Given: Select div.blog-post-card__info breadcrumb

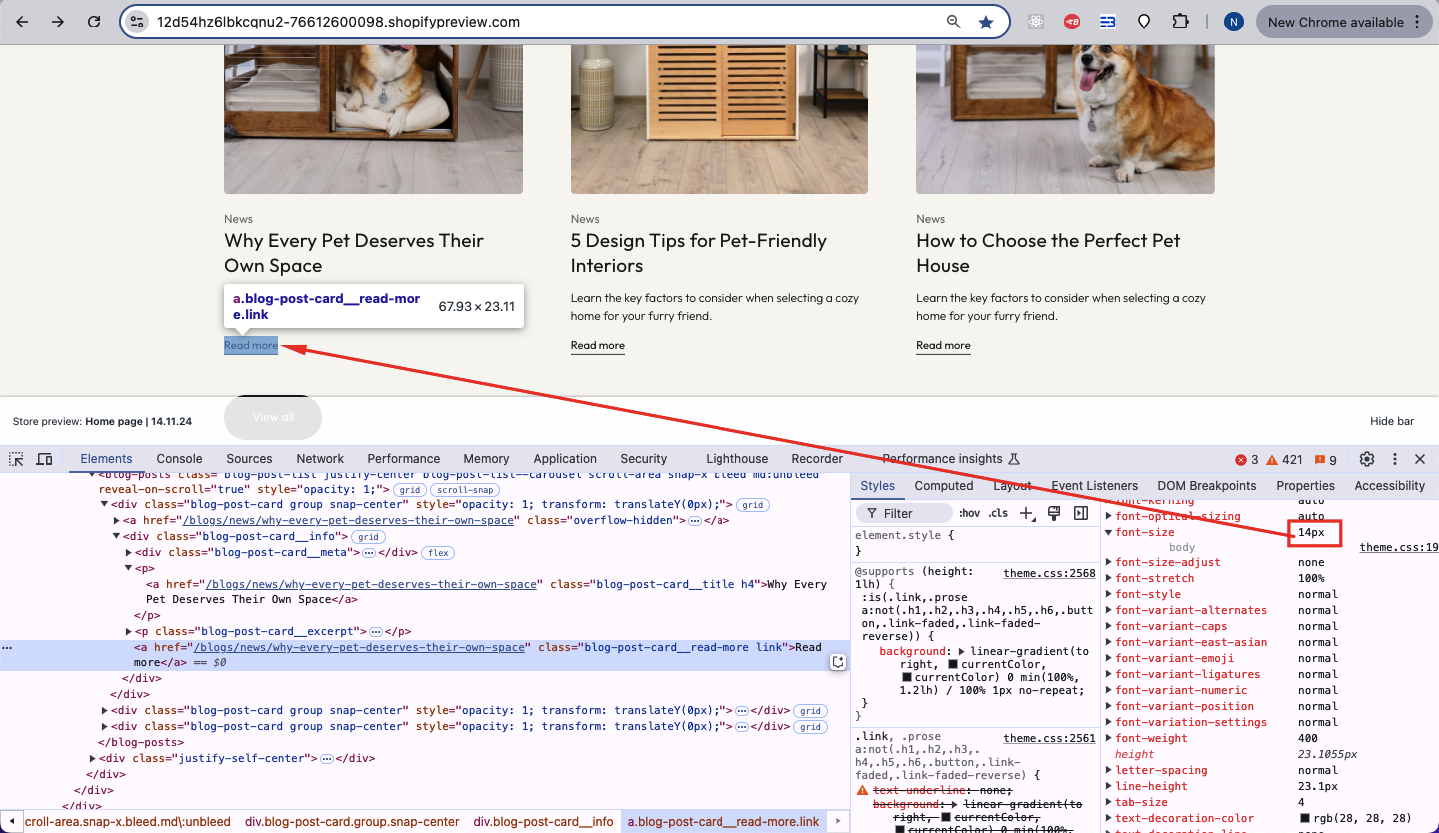Looking at the screenshot, I should pyautogui.click(x=544, y=822).
